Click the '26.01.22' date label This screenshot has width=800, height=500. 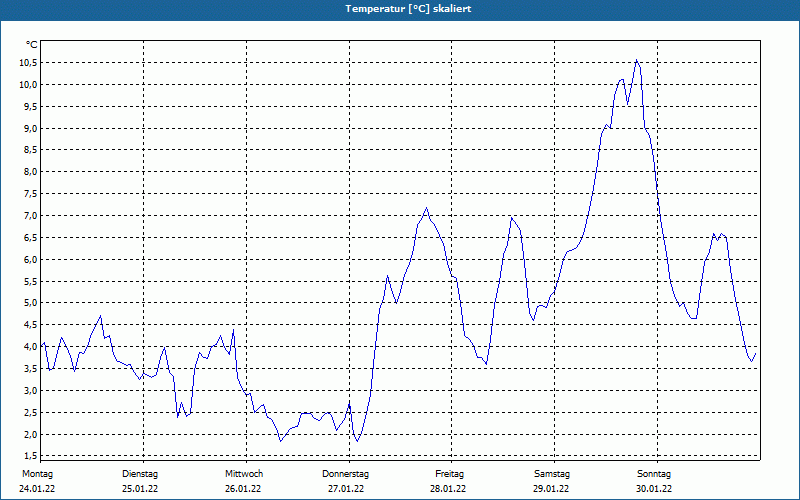[243, 489]
